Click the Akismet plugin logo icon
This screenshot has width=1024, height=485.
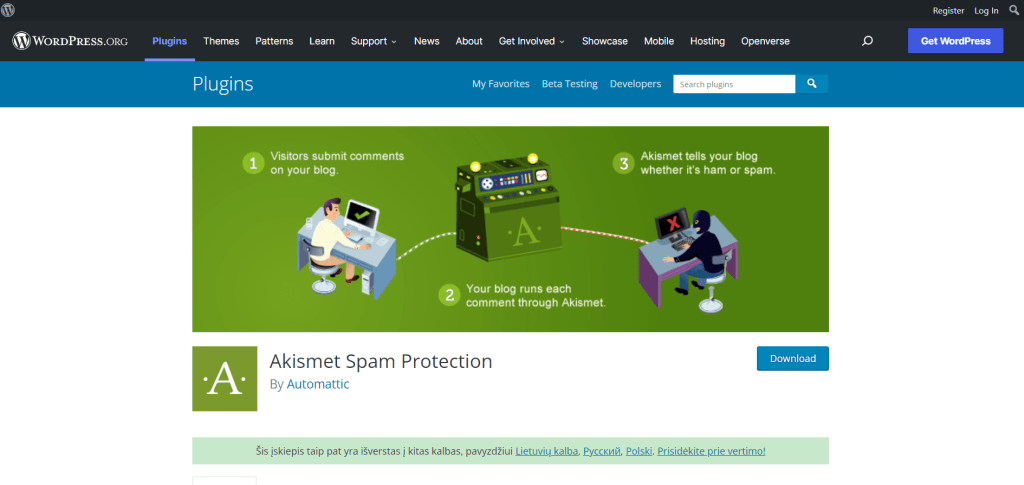(x=225, y=379)
